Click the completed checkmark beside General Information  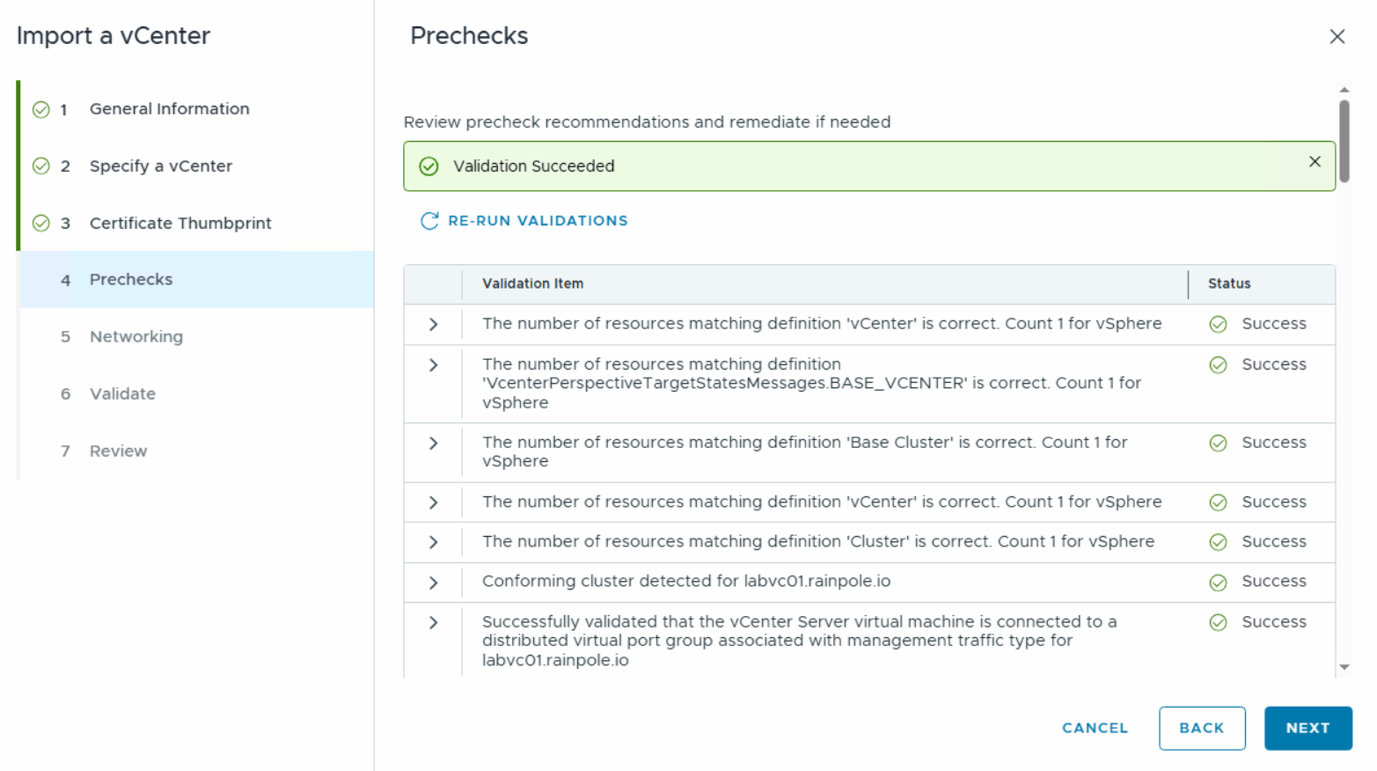41,109
